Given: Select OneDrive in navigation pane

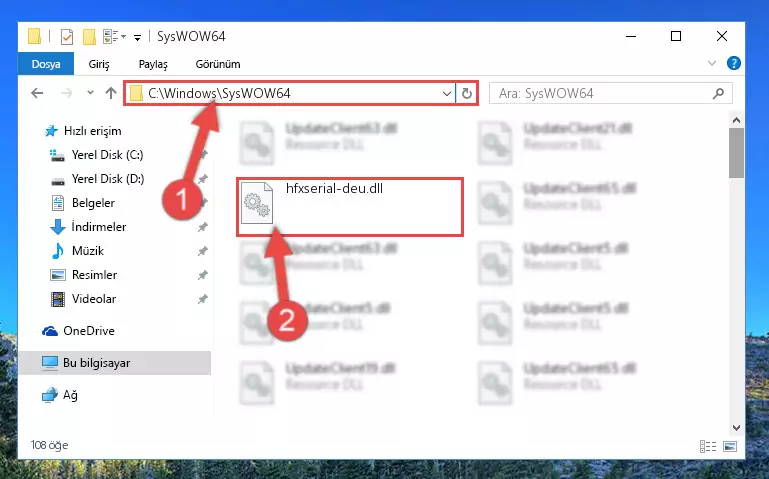Looking at the screenshot, I should 88,331.
